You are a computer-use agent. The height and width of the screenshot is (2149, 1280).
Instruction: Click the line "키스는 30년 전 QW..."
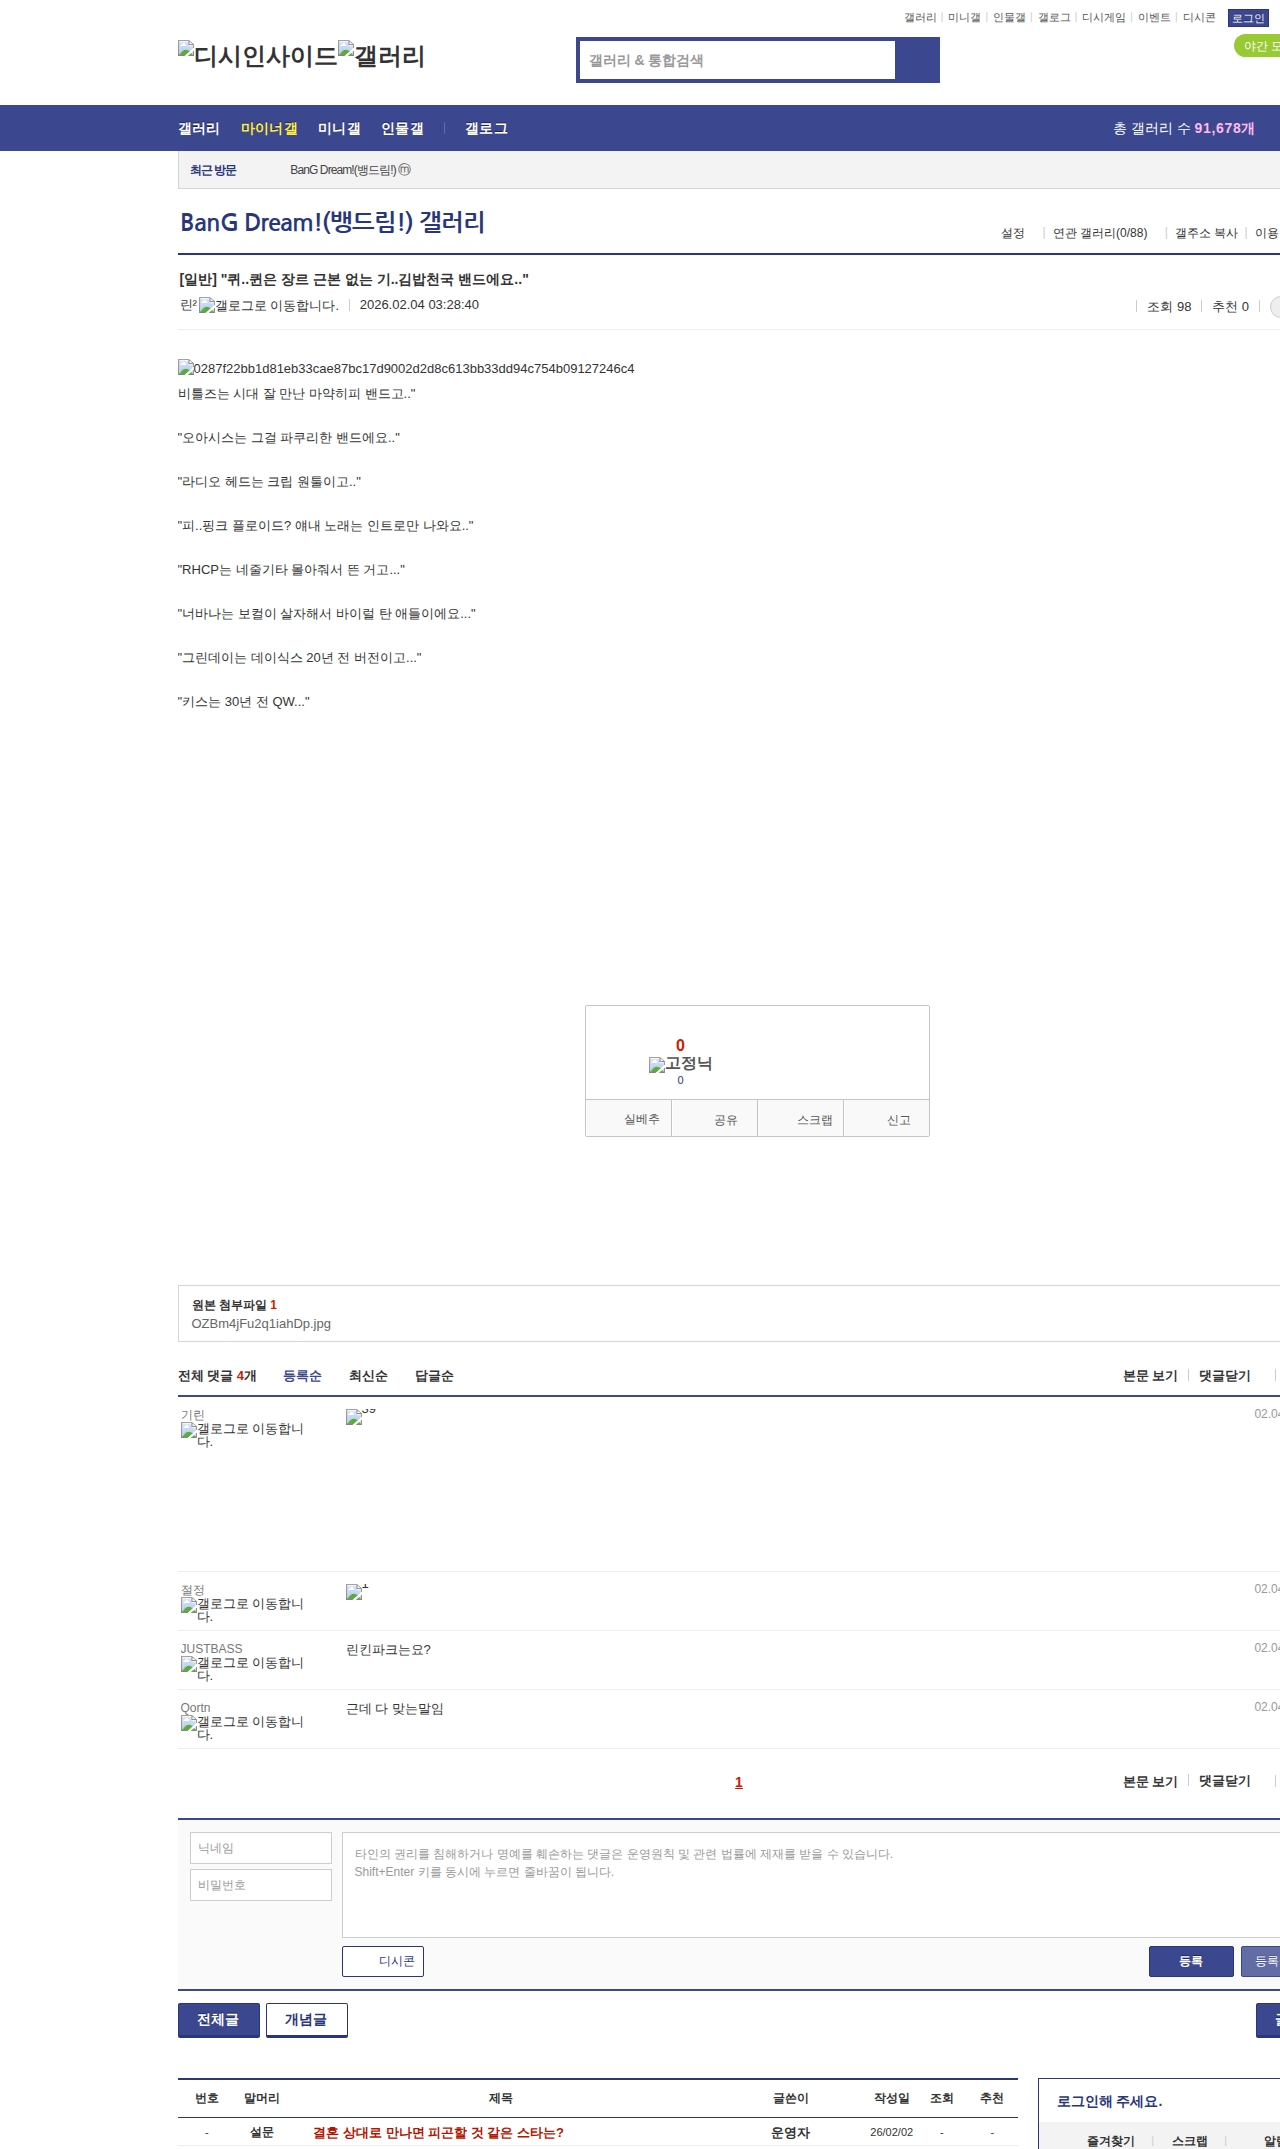(244, 701)
